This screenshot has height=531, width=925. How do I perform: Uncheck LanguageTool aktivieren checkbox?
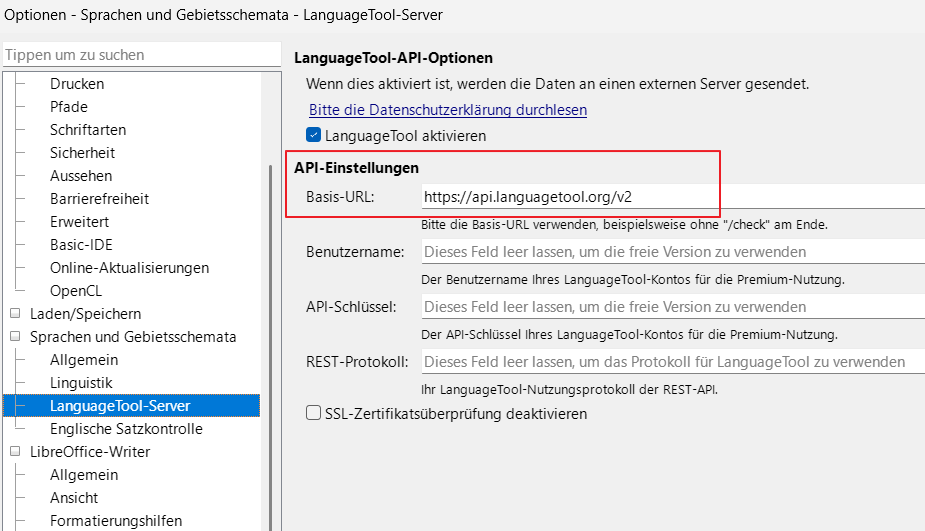click(314, 135)
